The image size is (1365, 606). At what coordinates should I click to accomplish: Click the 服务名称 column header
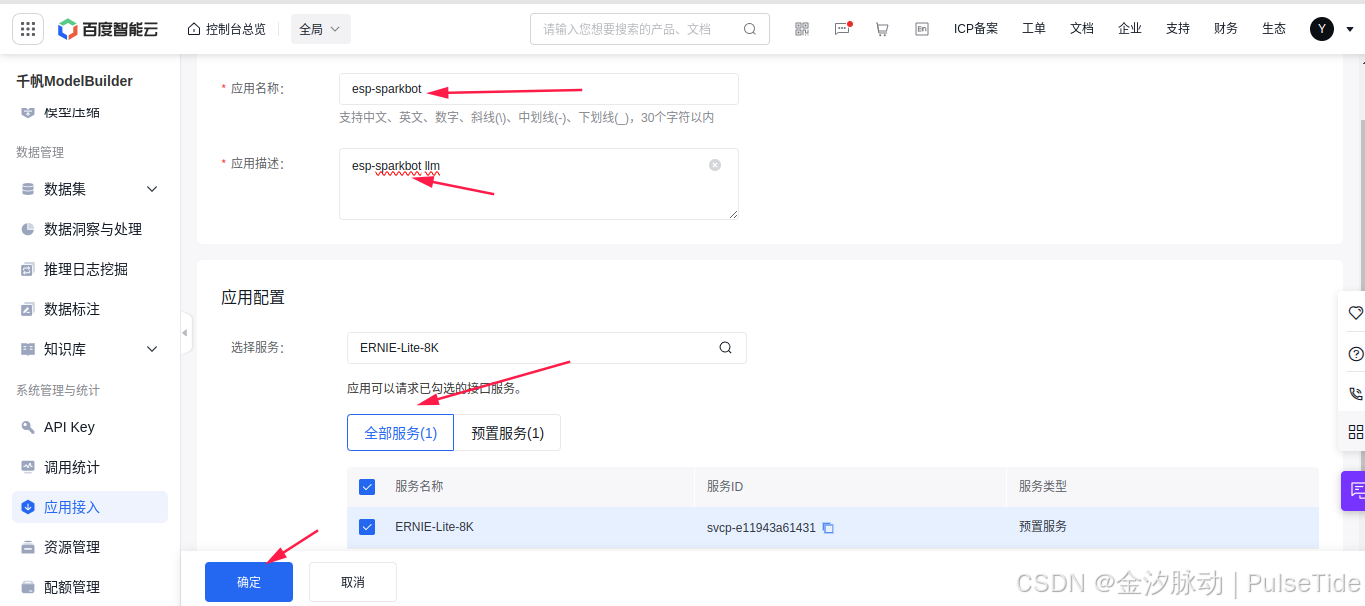coord(419,486)
